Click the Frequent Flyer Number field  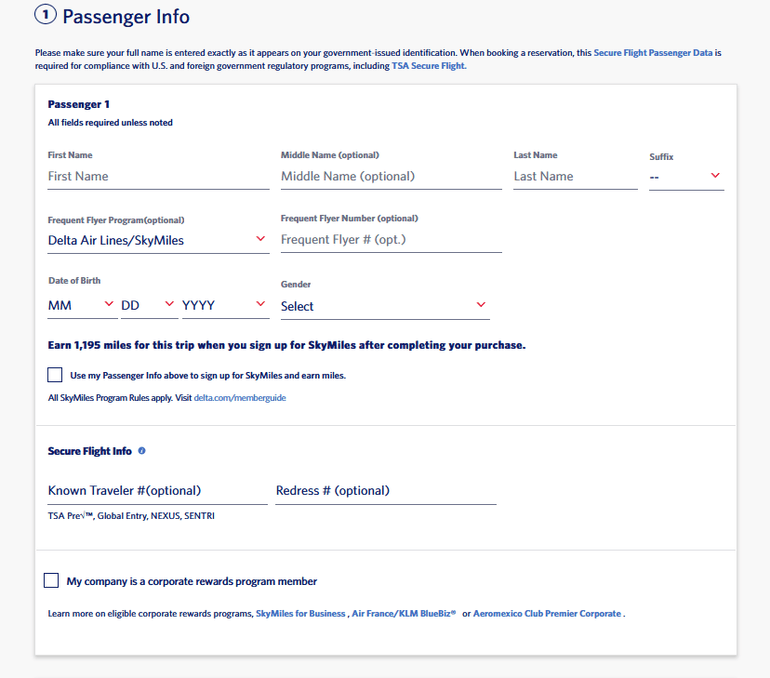(x=391, y=240)
